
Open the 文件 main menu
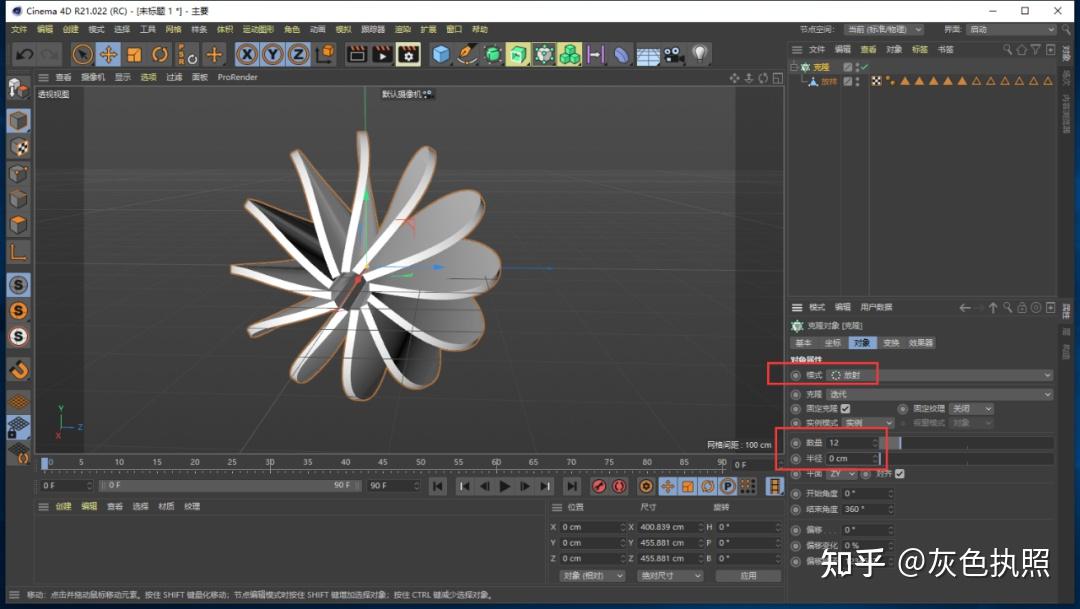coord(19,29)
